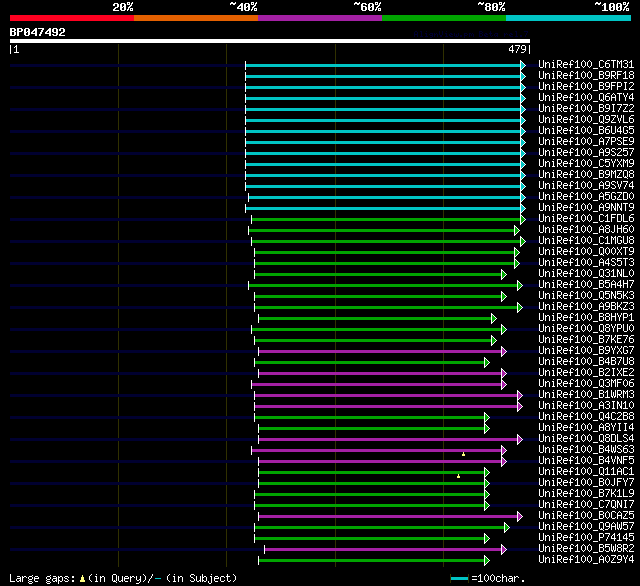
Task: Click the UniRef100_B5A4H7 label
Action: click(x=586, y=285)
